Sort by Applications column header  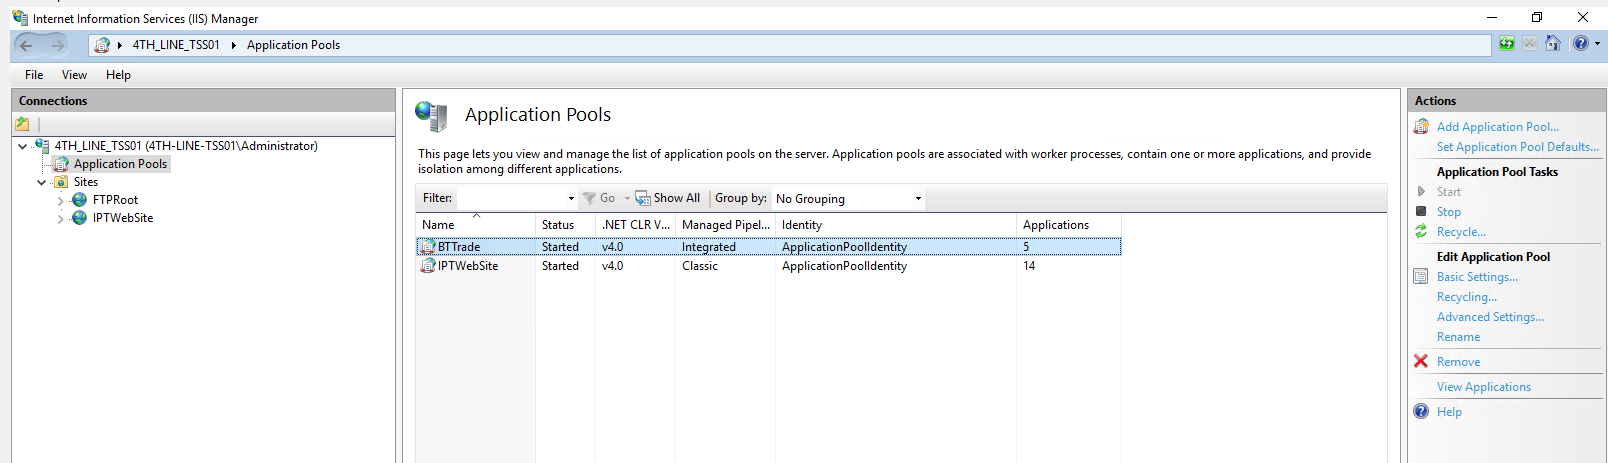pyautogui.click(x=1069, y=225)
